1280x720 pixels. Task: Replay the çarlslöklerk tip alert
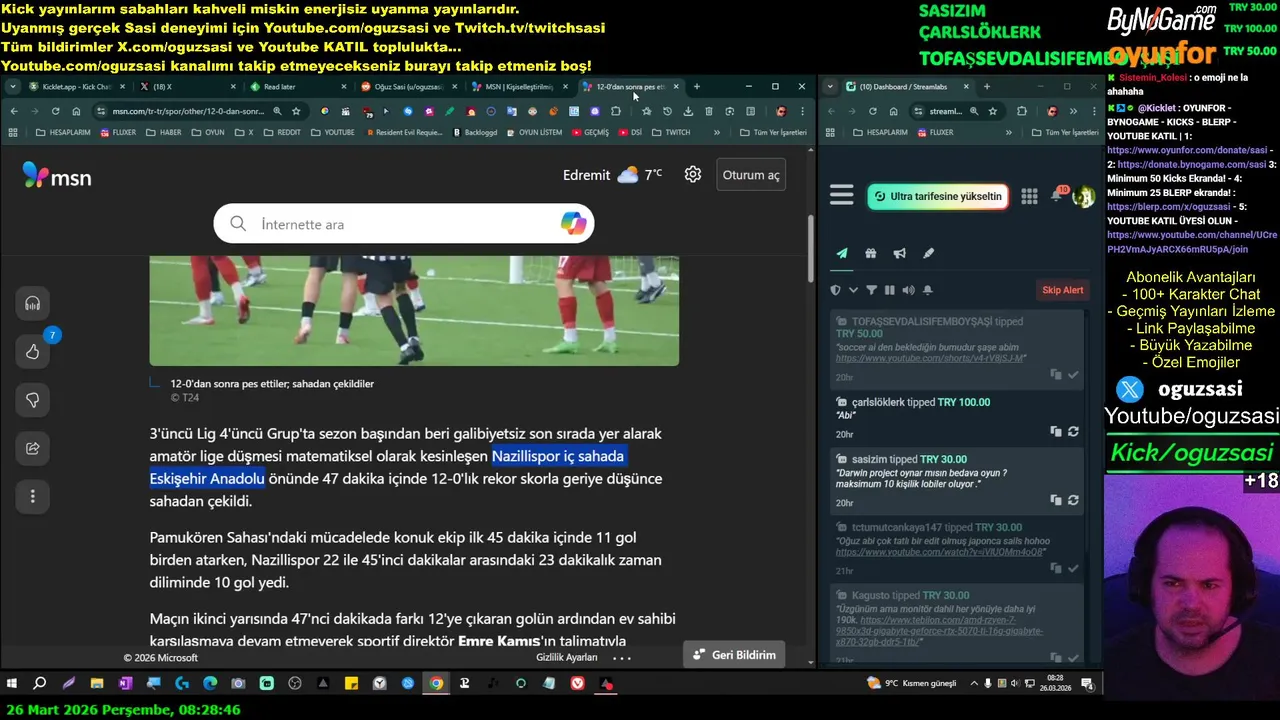1073,432
